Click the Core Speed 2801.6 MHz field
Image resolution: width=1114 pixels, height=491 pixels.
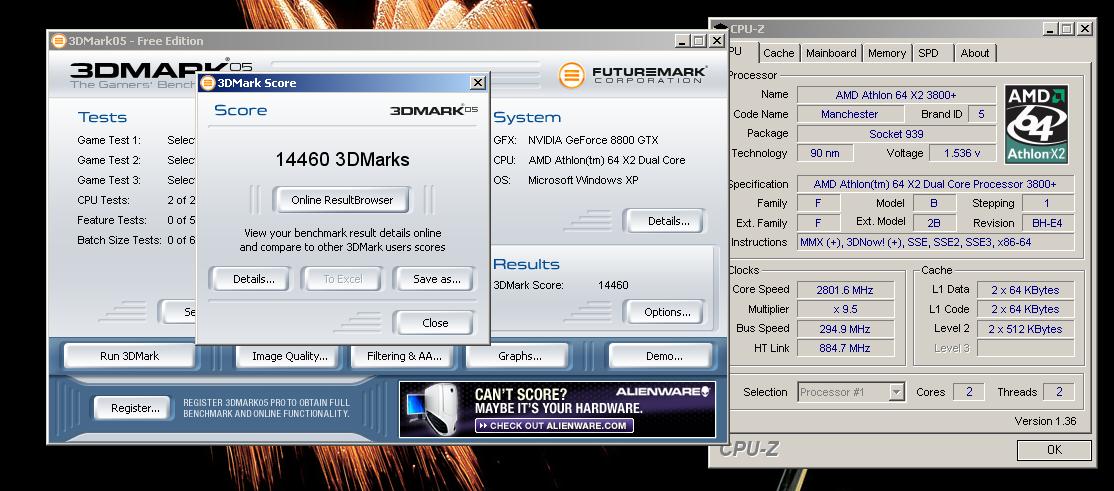(x=844, y=290)
